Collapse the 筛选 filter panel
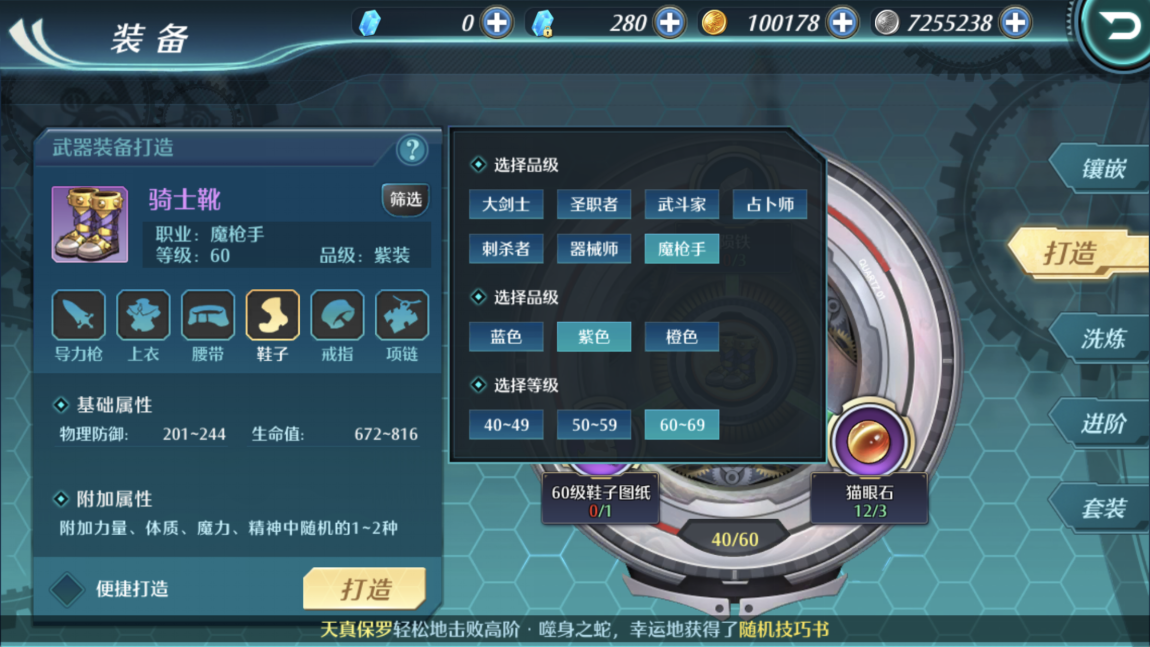 tap(406, 200)
